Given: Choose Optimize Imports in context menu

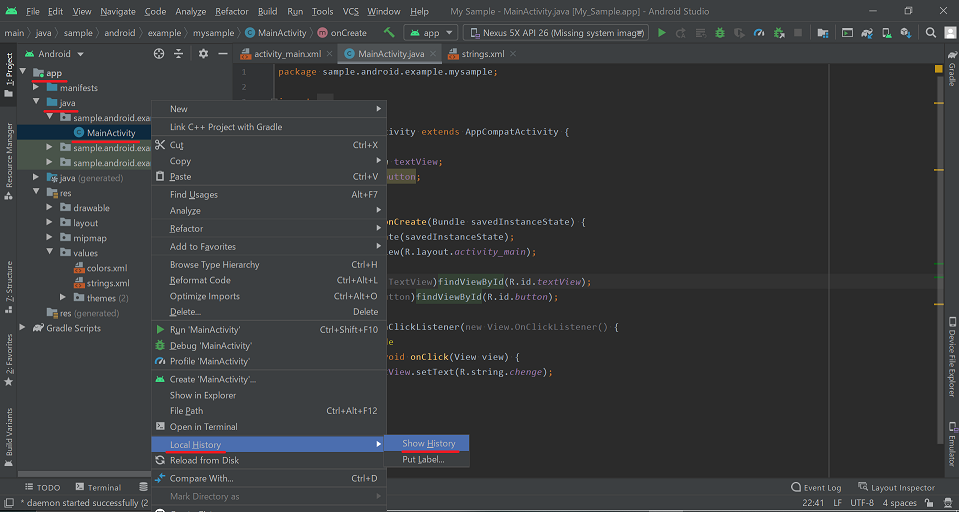Looking at the screenshot, I should (268, 296).
